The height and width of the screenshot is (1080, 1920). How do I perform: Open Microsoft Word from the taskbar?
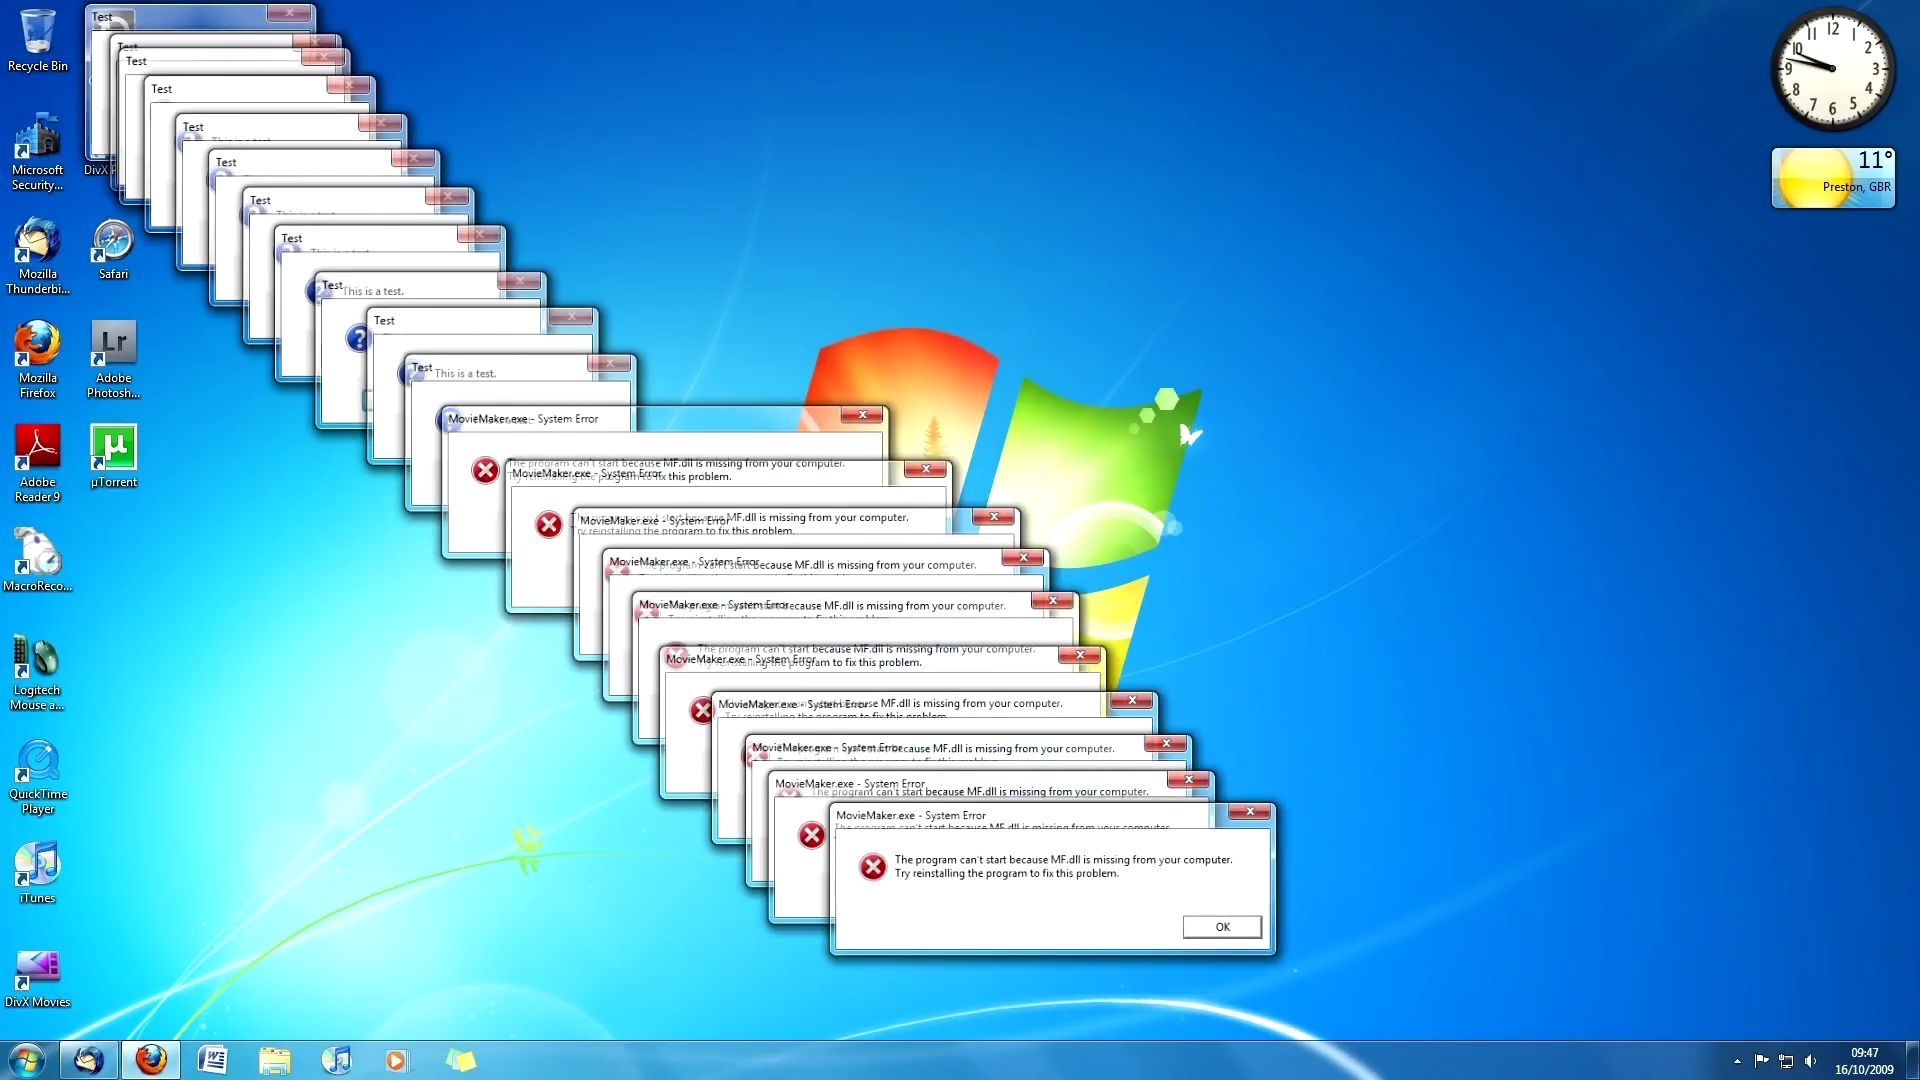coord(213,1060)
